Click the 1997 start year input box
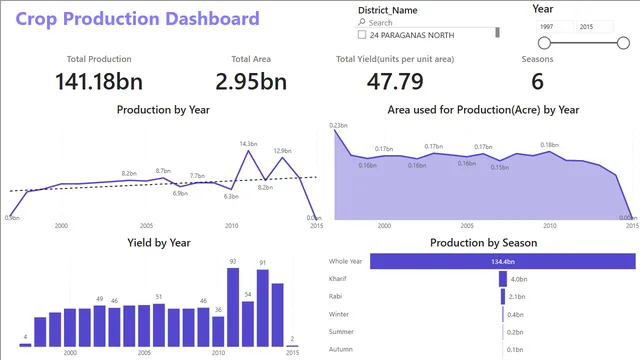 [x=555, y=27]
